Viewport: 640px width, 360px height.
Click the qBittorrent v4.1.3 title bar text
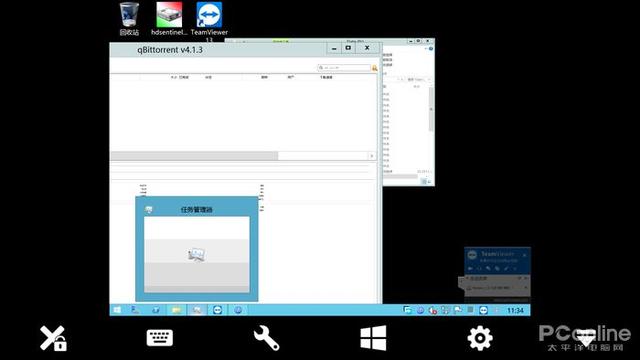[170, 50]
